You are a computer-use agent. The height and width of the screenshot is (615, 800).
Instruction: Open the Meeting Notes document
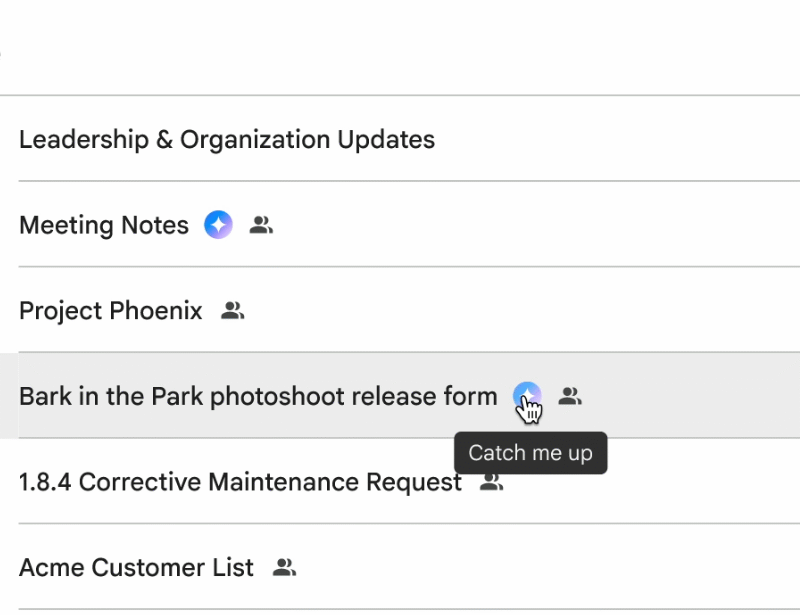104,225
